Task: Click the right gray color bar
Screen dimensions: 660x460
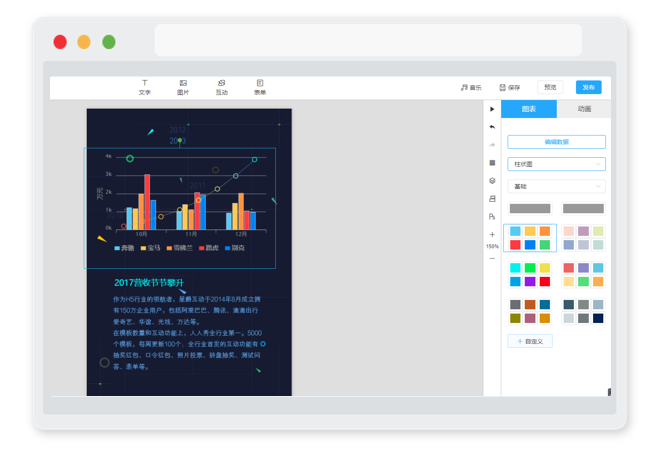Action: (583, 208)
